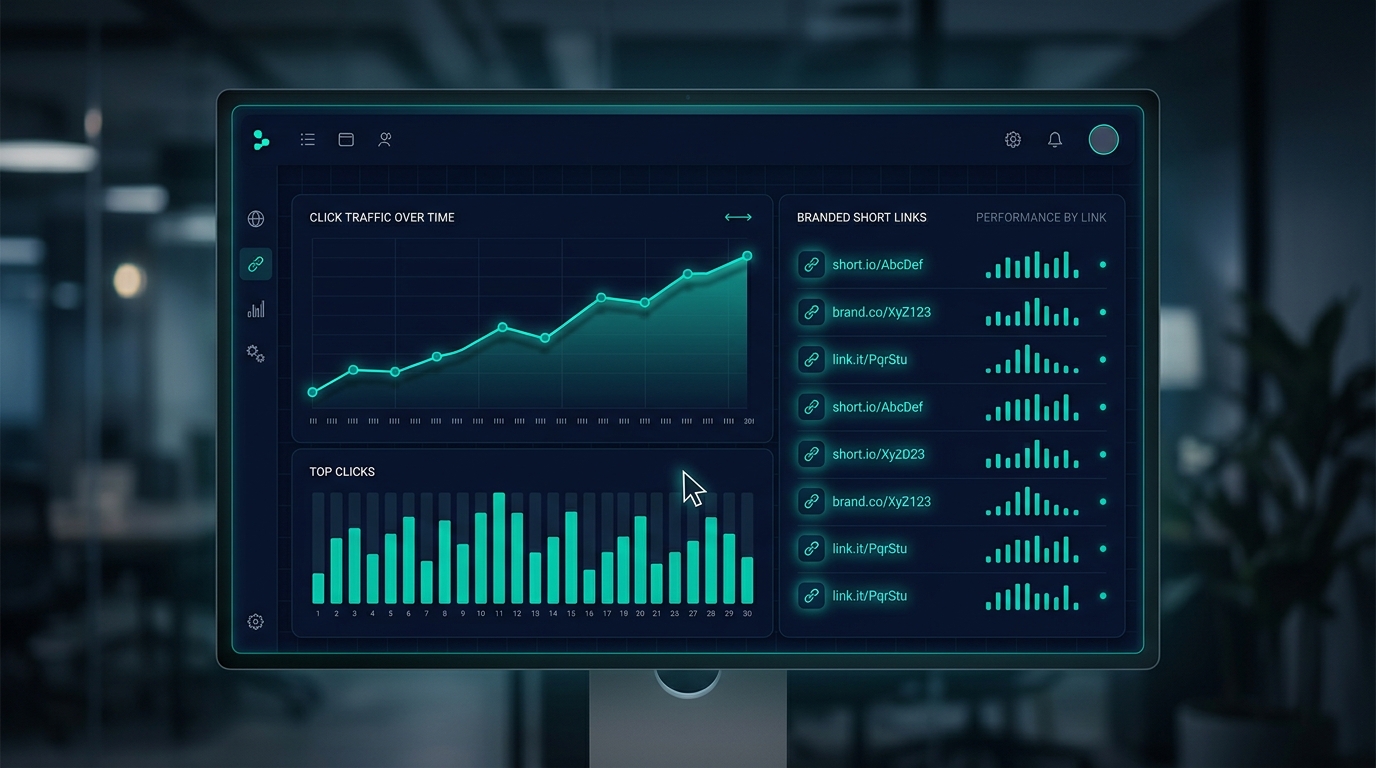The height and width of the screenshot is (768, 1376).
Task: Click the link icon beside brand.co/XyZ123
Action: [811, 312]
